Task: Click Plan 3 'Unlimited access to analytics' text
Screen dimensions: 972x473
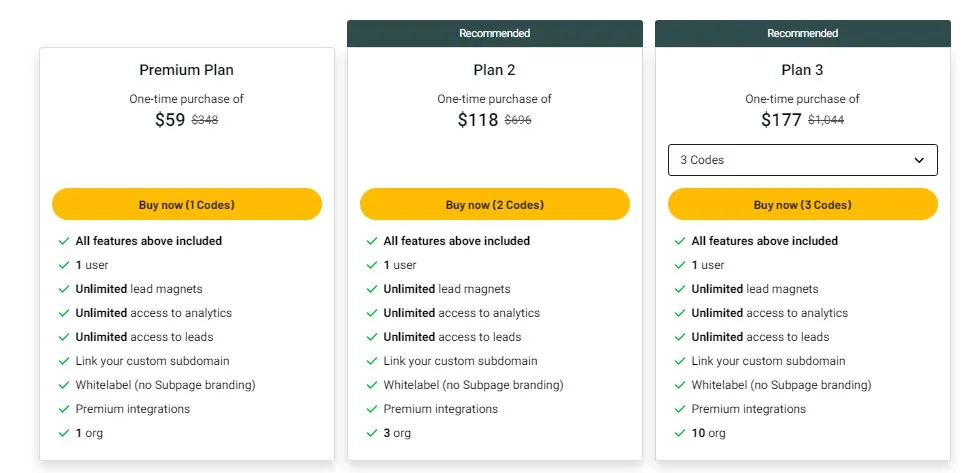Action: point(769,313)
